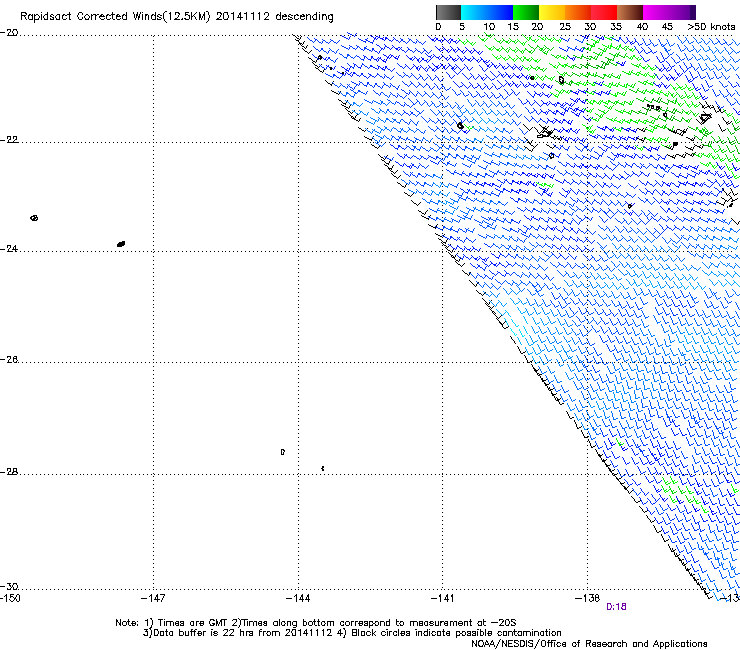Click the '25' legend scale label

(565, 27)
